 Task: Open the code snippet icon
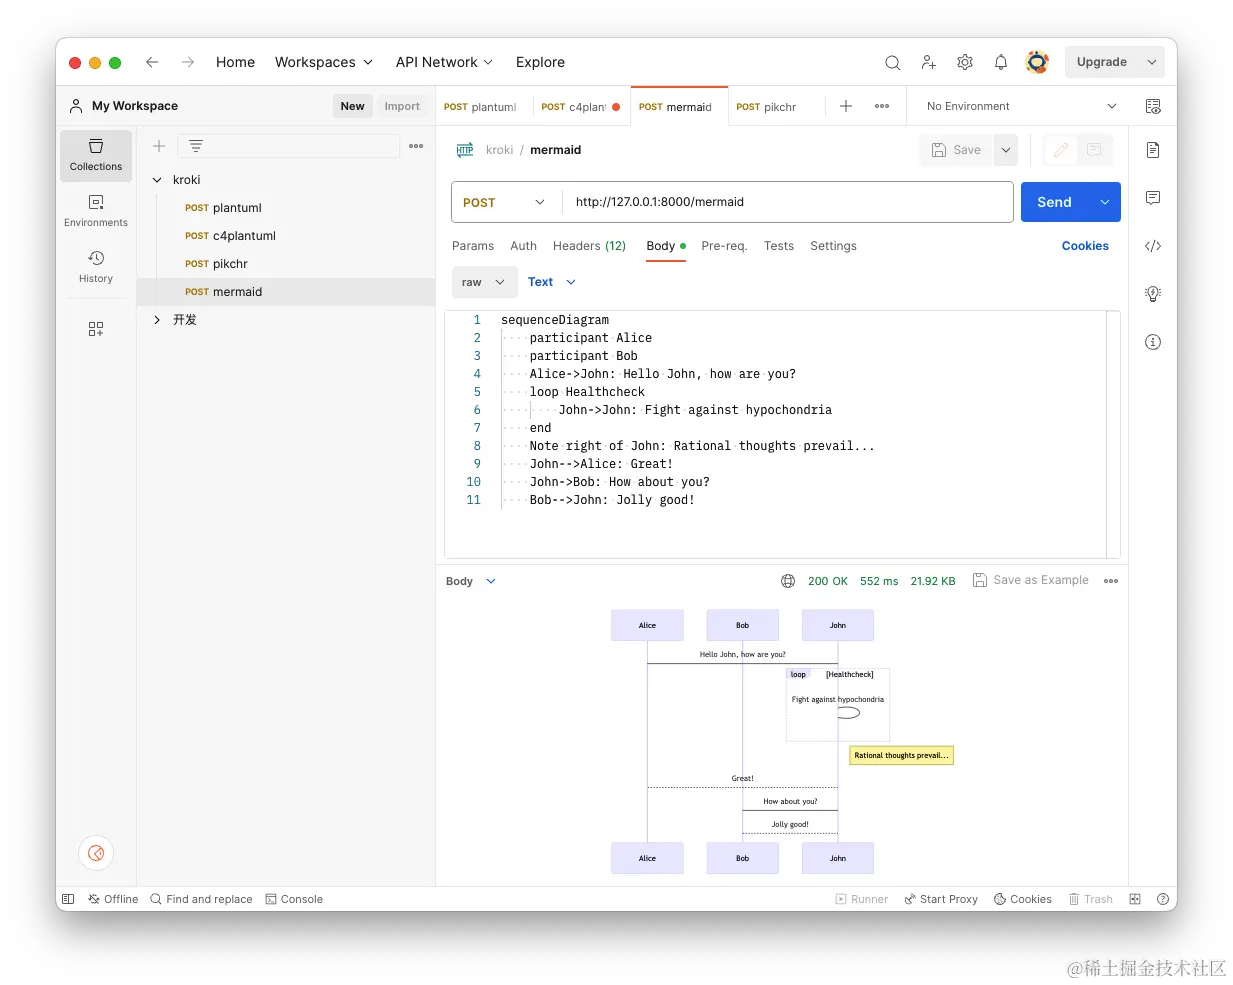coord(1153,246)
